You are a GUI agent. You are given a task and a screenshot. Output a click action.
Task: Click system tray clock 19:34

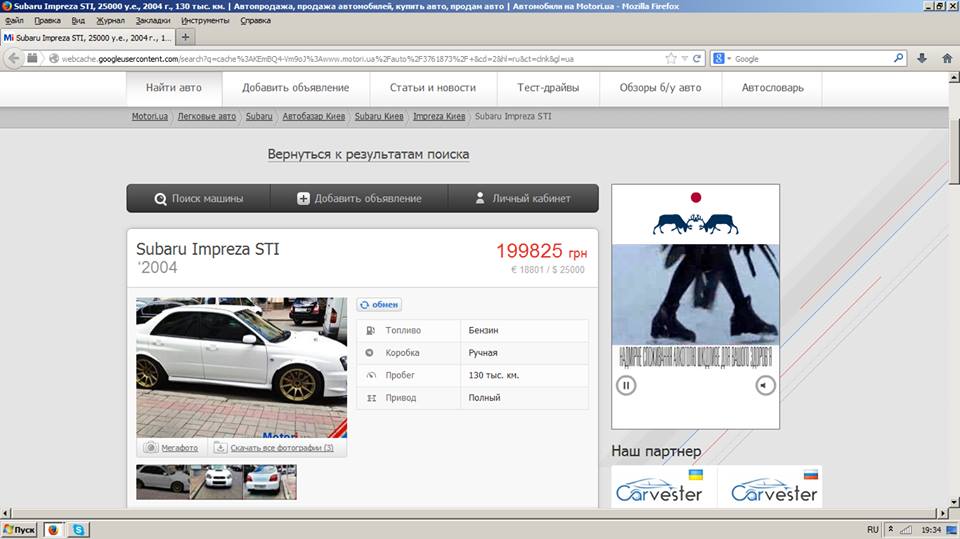point(931,530)
